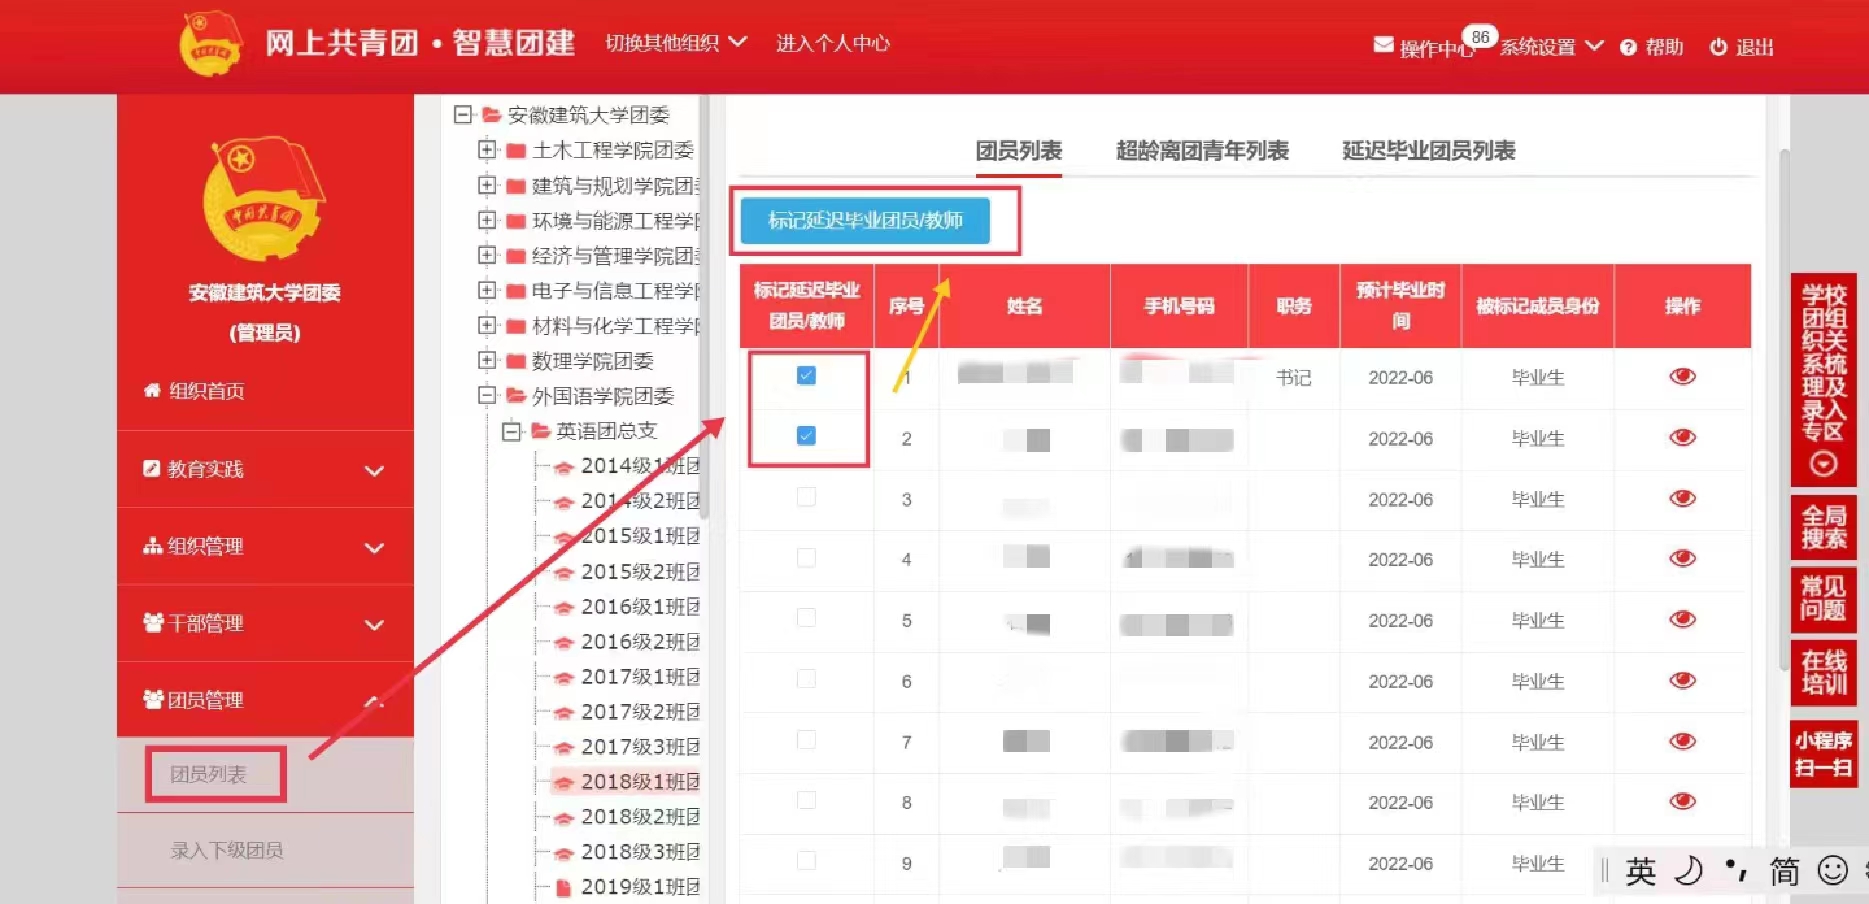Screen dimensions: 1869x904
Task: Open 学校团组织关系梳理及录入专区 side panel
Action: (1823, 381)
